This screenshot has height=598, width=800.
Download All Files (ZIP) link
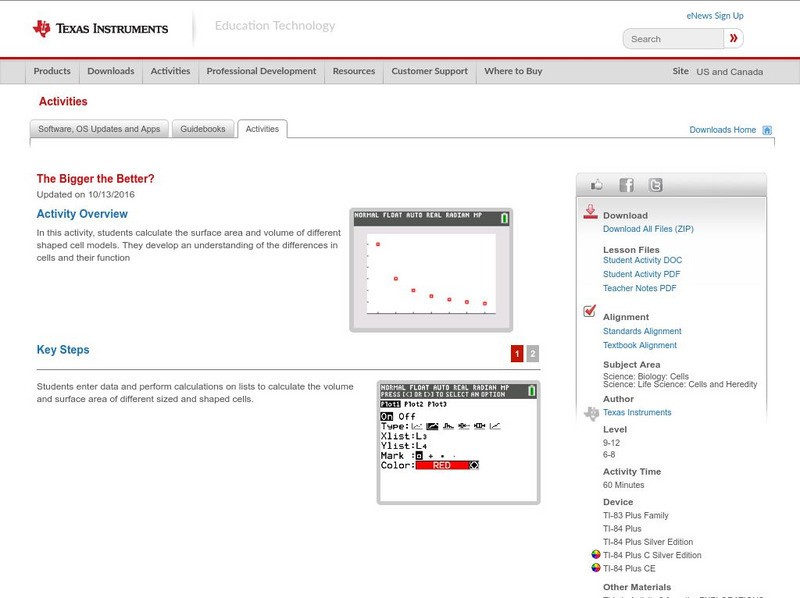pyautogui.click(x=649, y=229)
